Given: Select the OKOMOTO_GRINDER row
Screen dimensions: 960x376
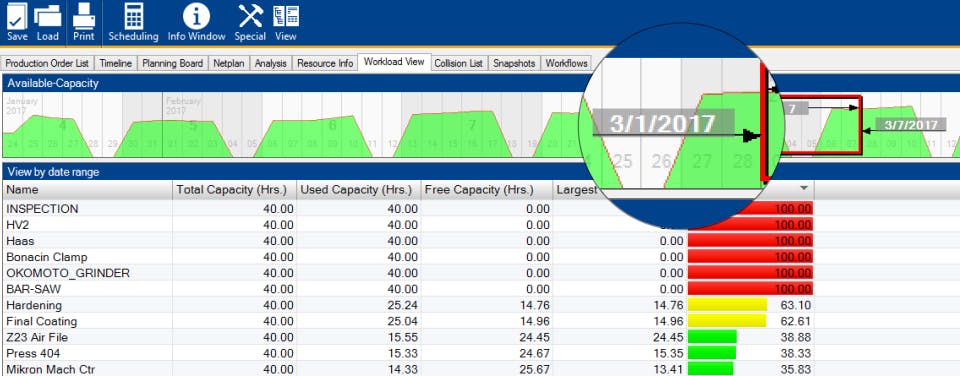Looking at the screenshot, I should click(408, 273).
